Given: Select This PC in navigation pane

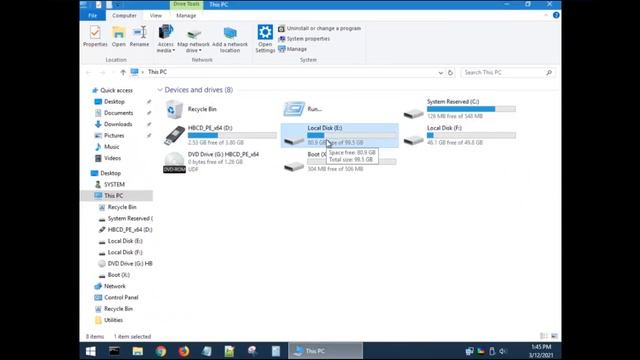Looking at the screenshot, I should 116,196.
